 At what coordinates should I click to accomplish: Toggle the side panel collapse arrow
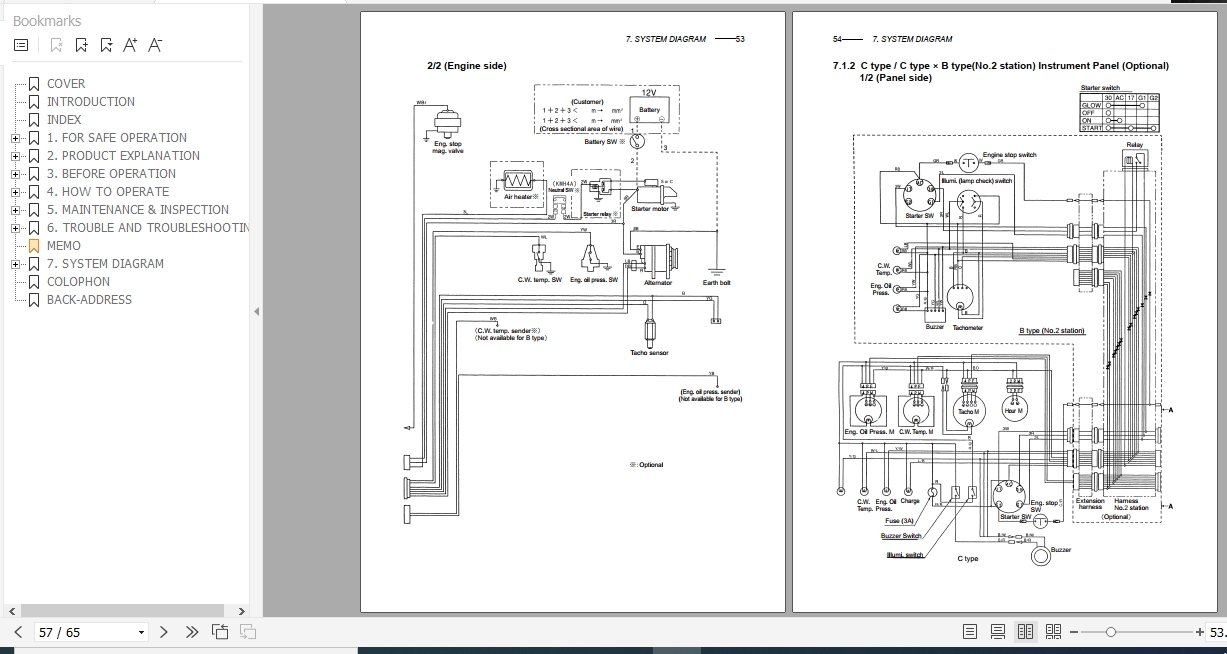pyautogui.click(x=255, y=308)
